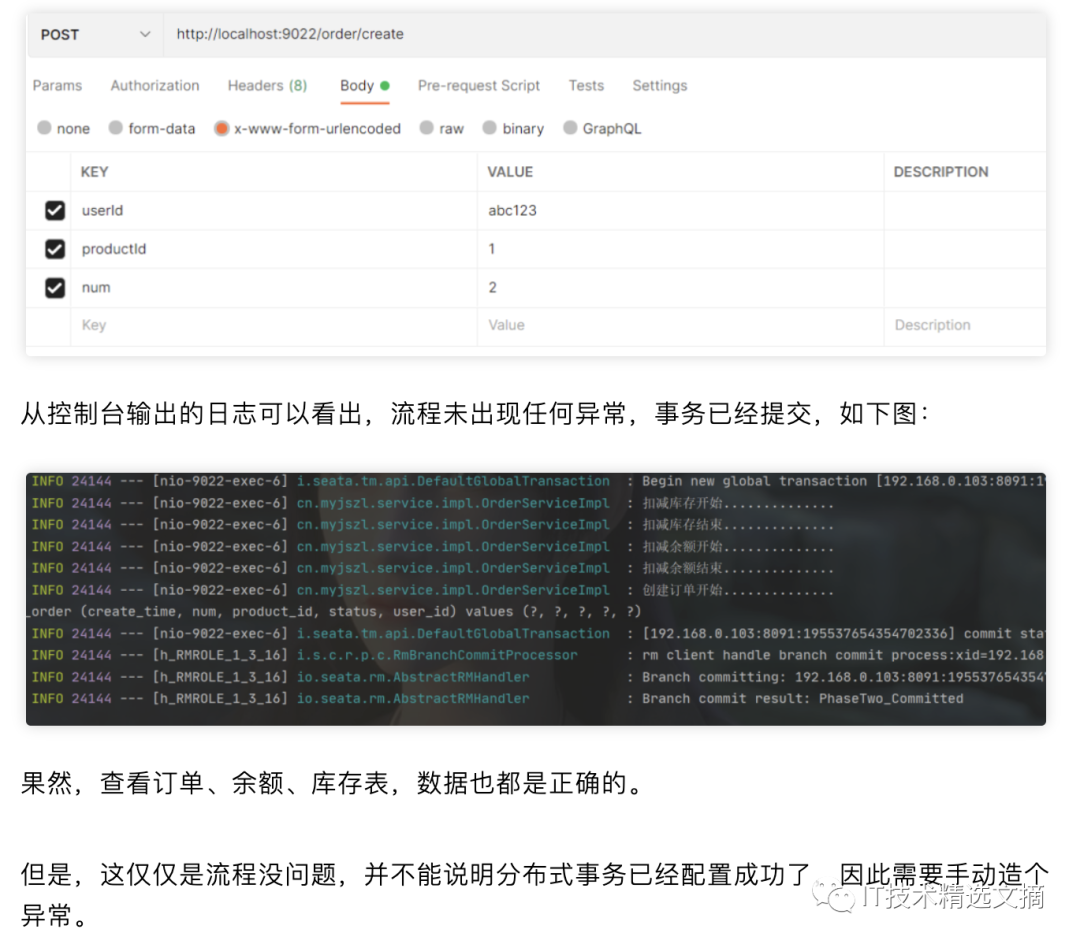Click the 'Begin new global transaction' log line

pyautogui.click(x=537, y=481)
